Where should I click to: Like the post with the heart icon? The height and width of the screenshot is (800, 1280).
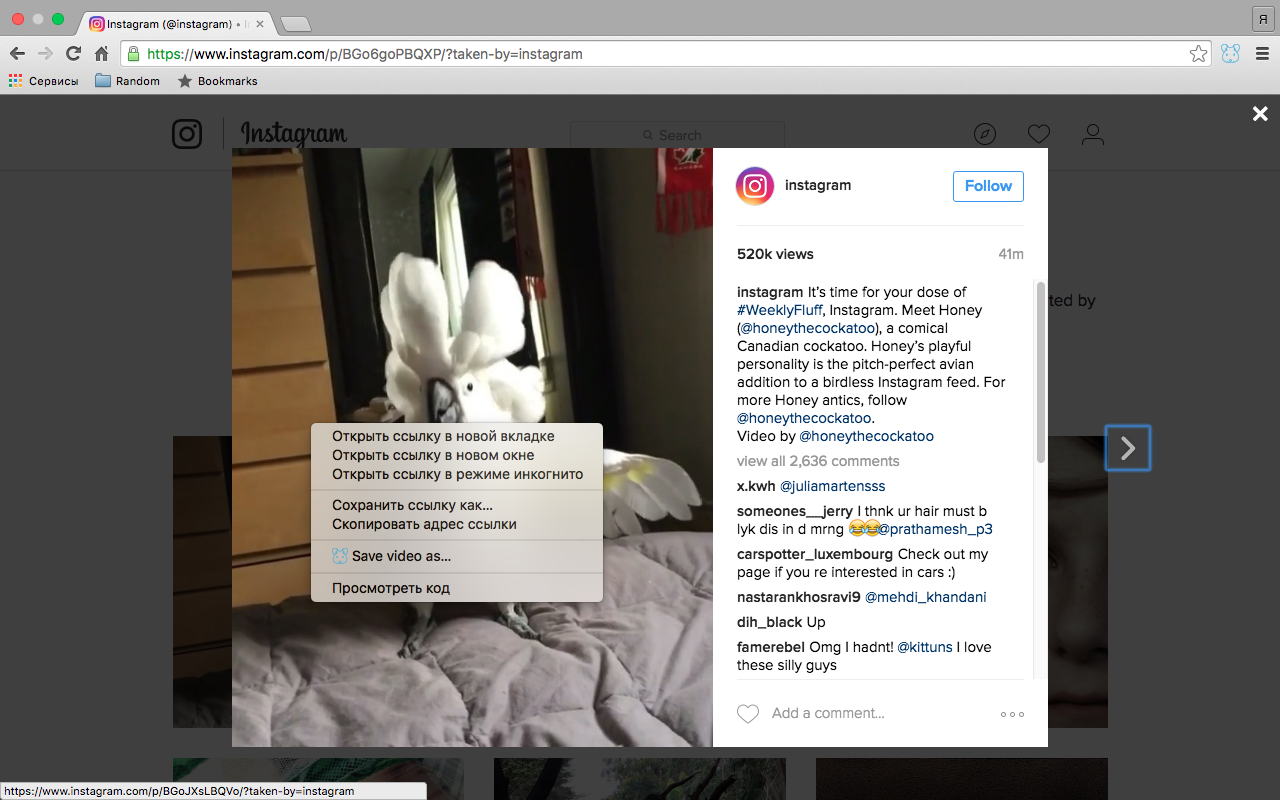(748, 714)
